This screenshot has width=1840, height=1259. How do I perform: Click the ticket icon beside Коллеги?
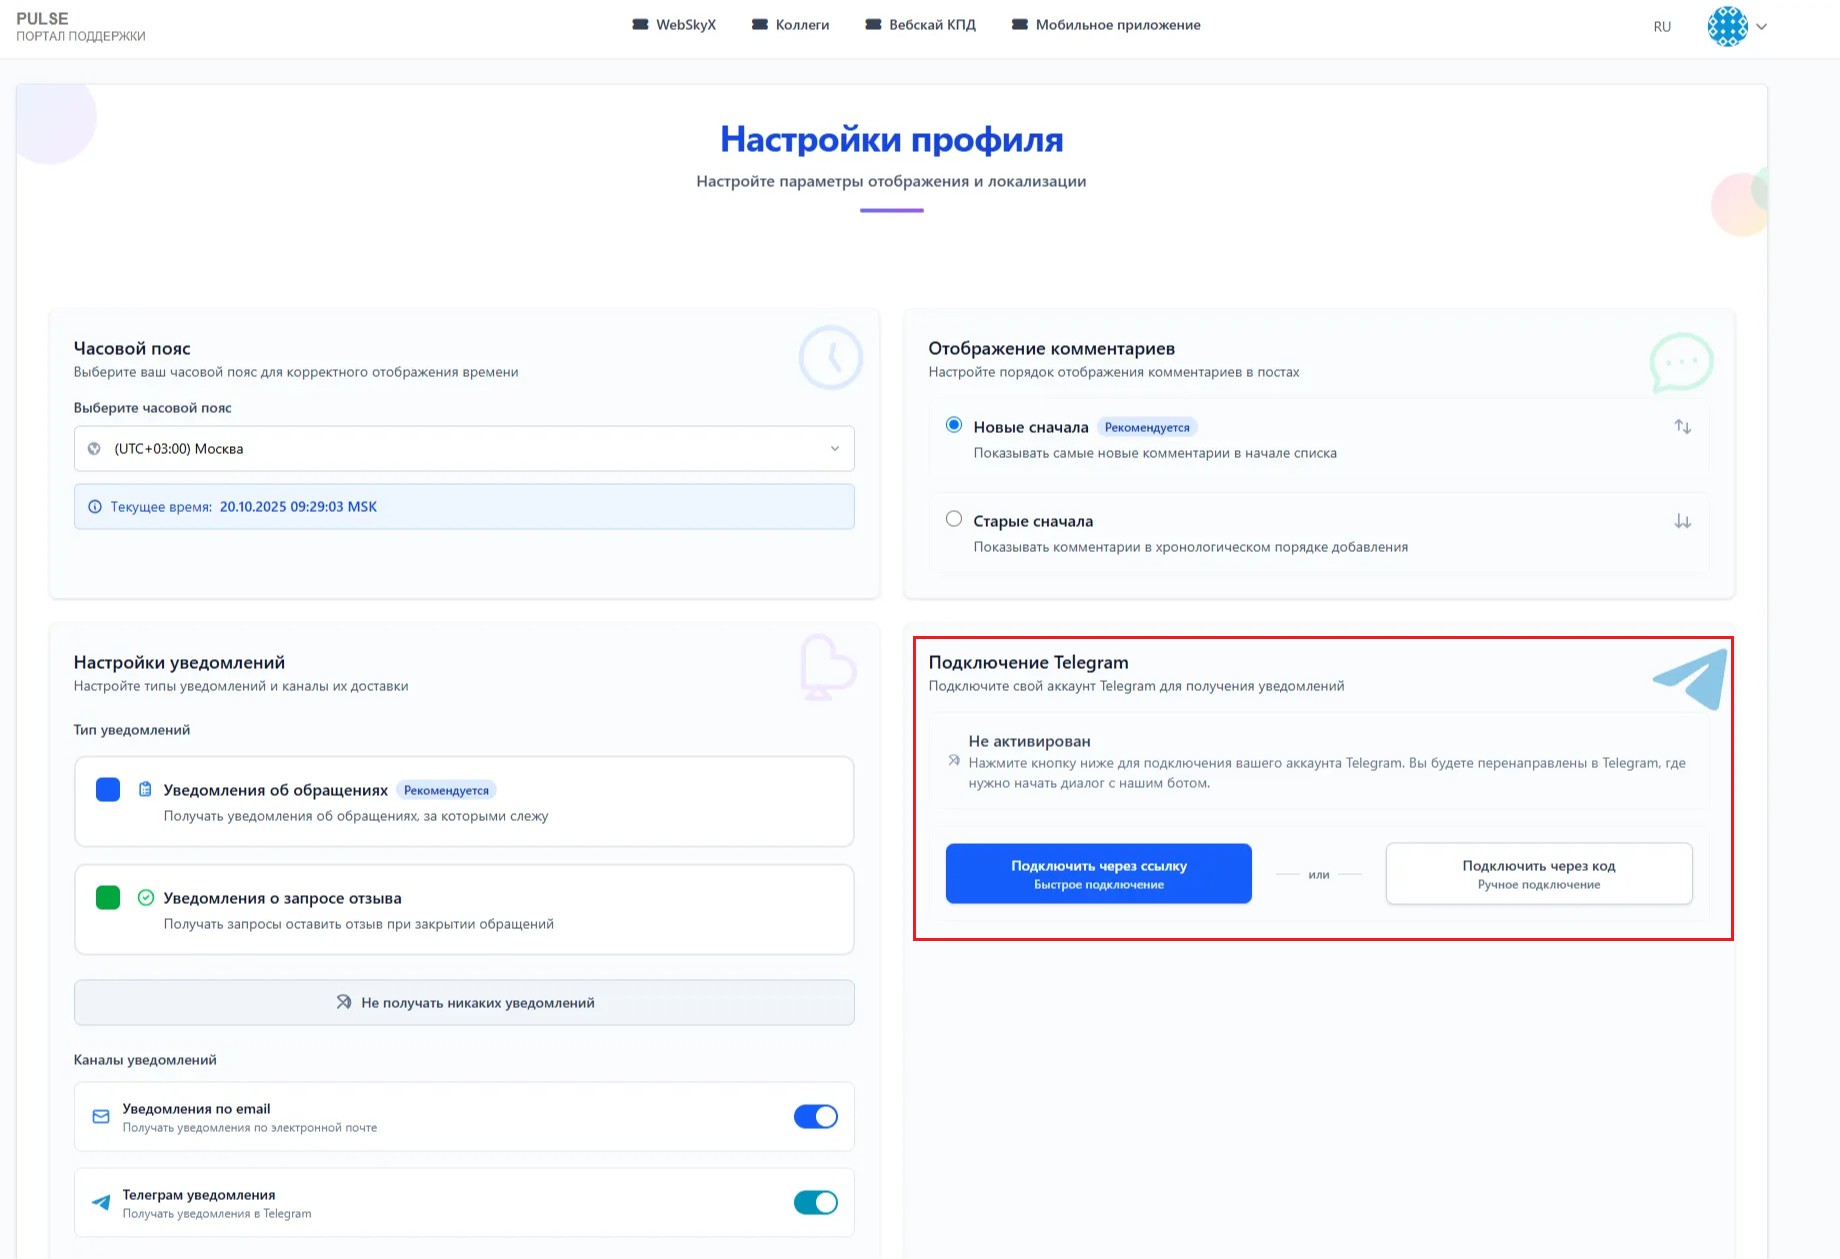(760, 25)
